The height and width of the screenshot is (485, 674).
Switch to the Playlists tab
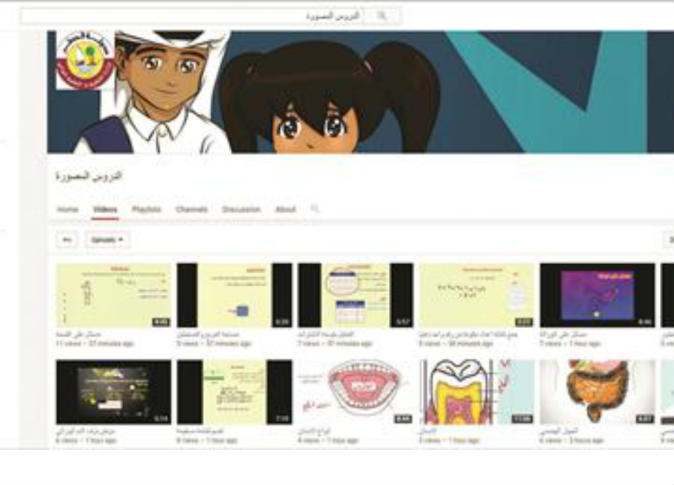click(x=146, y=210)
